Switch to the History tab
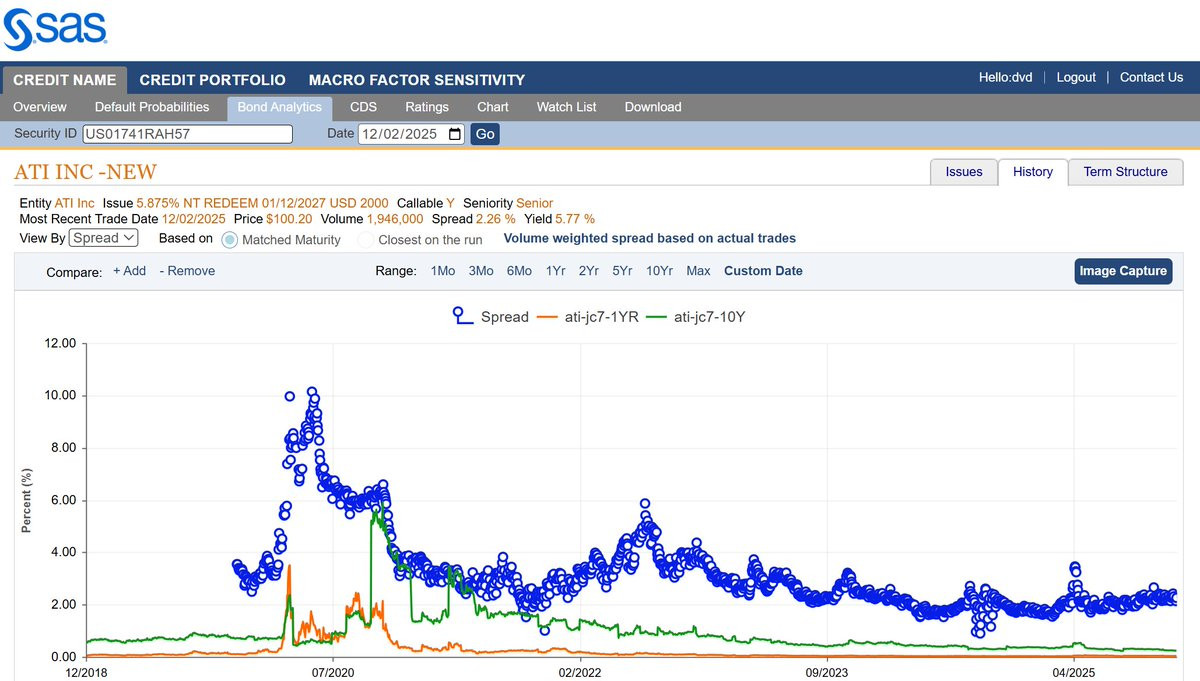This screenshot has width=1200, height=681. (1033, 172)
